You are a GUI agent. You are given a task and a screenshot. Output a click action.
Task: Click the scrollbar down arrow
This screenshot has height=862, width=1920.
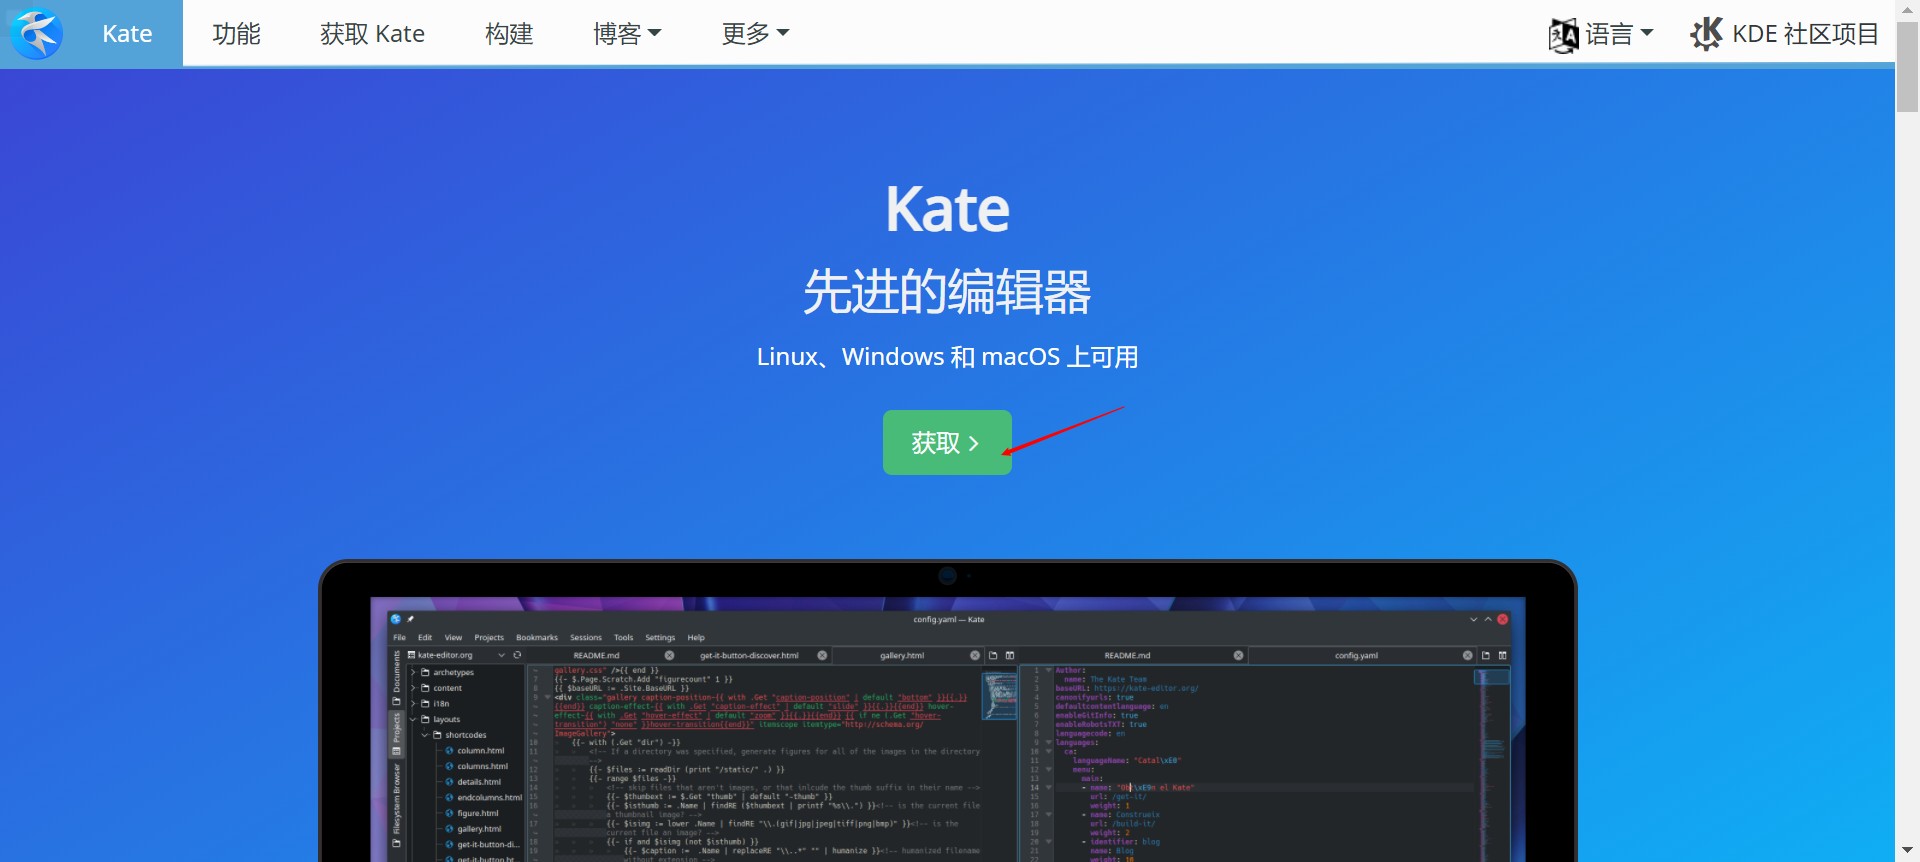[1908, 851]
